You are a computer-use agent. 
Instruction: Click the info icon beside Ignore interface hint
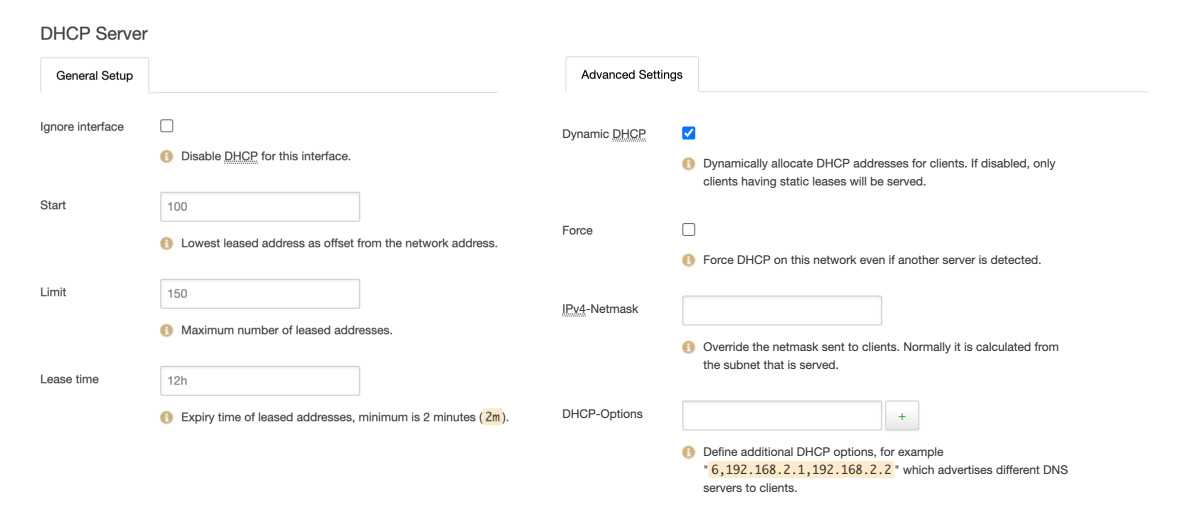pos(167,157)
